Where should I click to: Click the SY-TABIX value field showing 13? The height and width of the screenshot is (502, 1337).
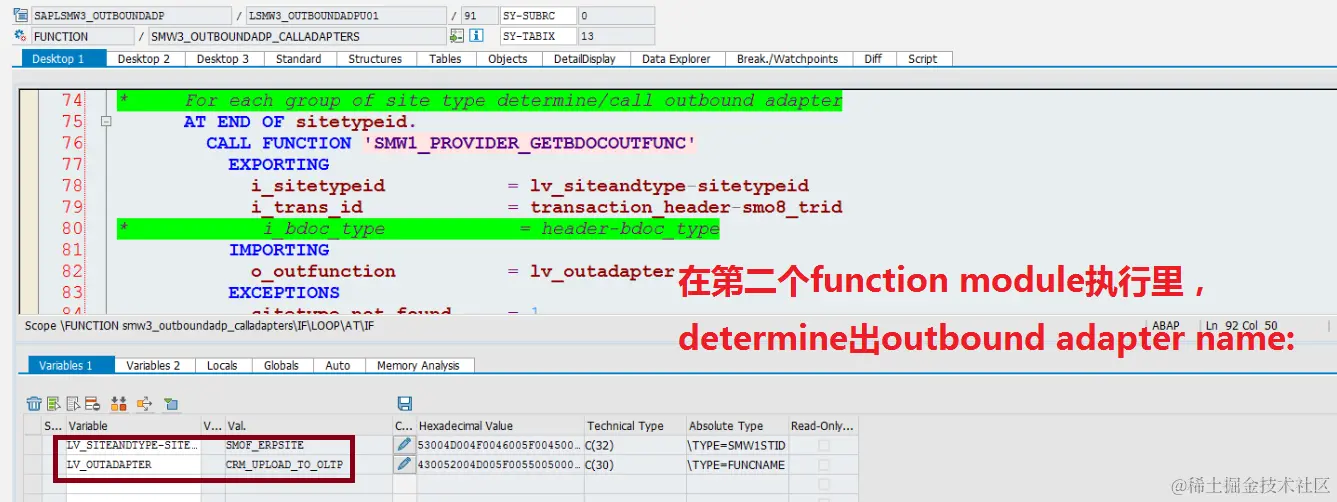(x=616, y=36)
